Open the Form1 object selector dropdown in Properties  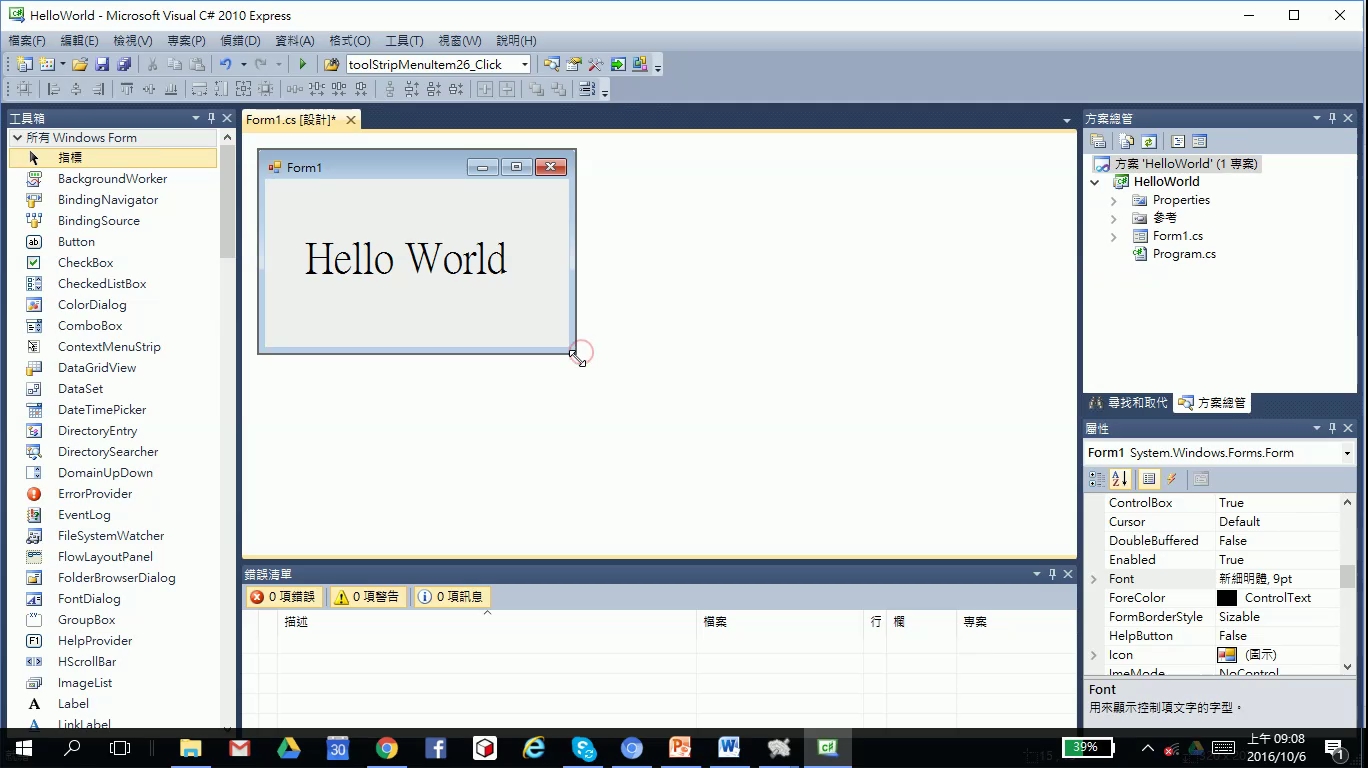[1348, 453]
